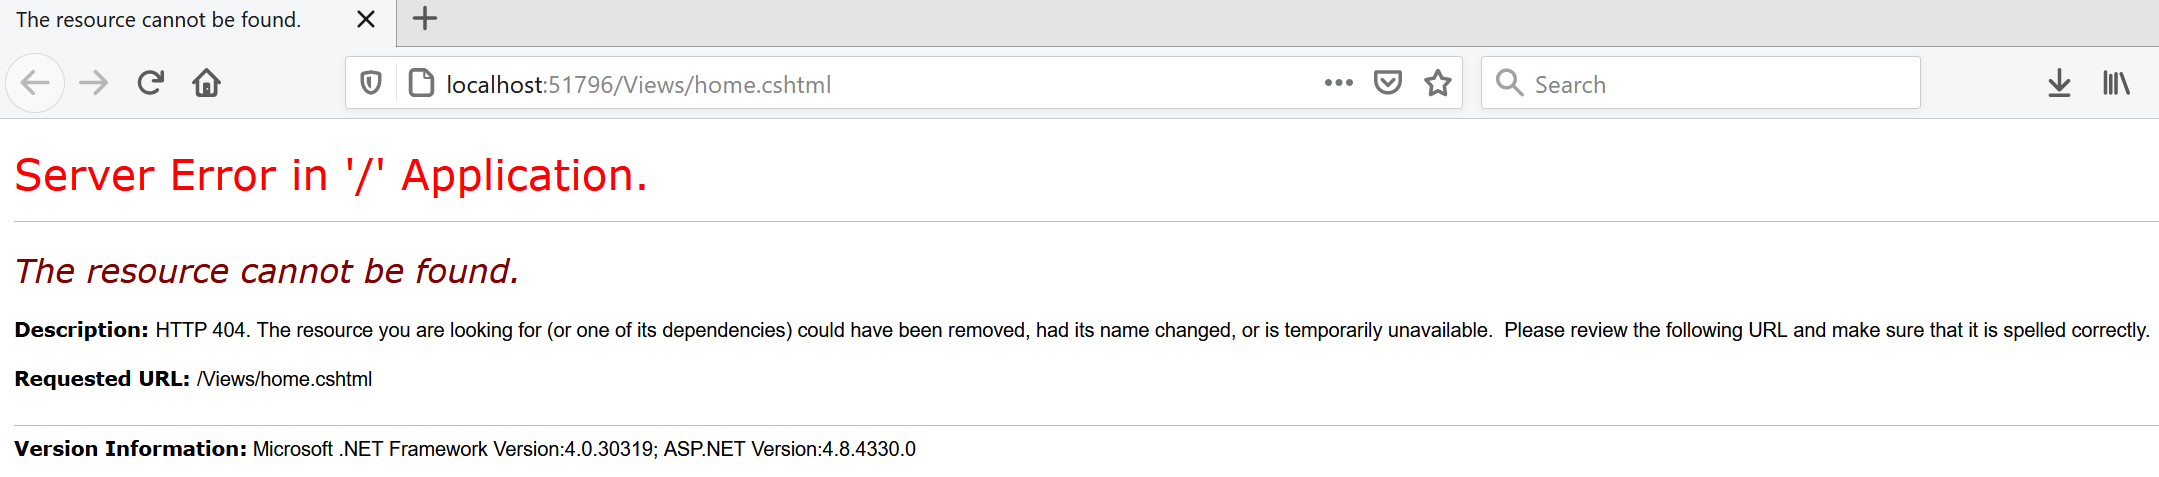Open the tracking protection shield panel
Viewport: 2159px width, 477px height.
tap(371, 83)
